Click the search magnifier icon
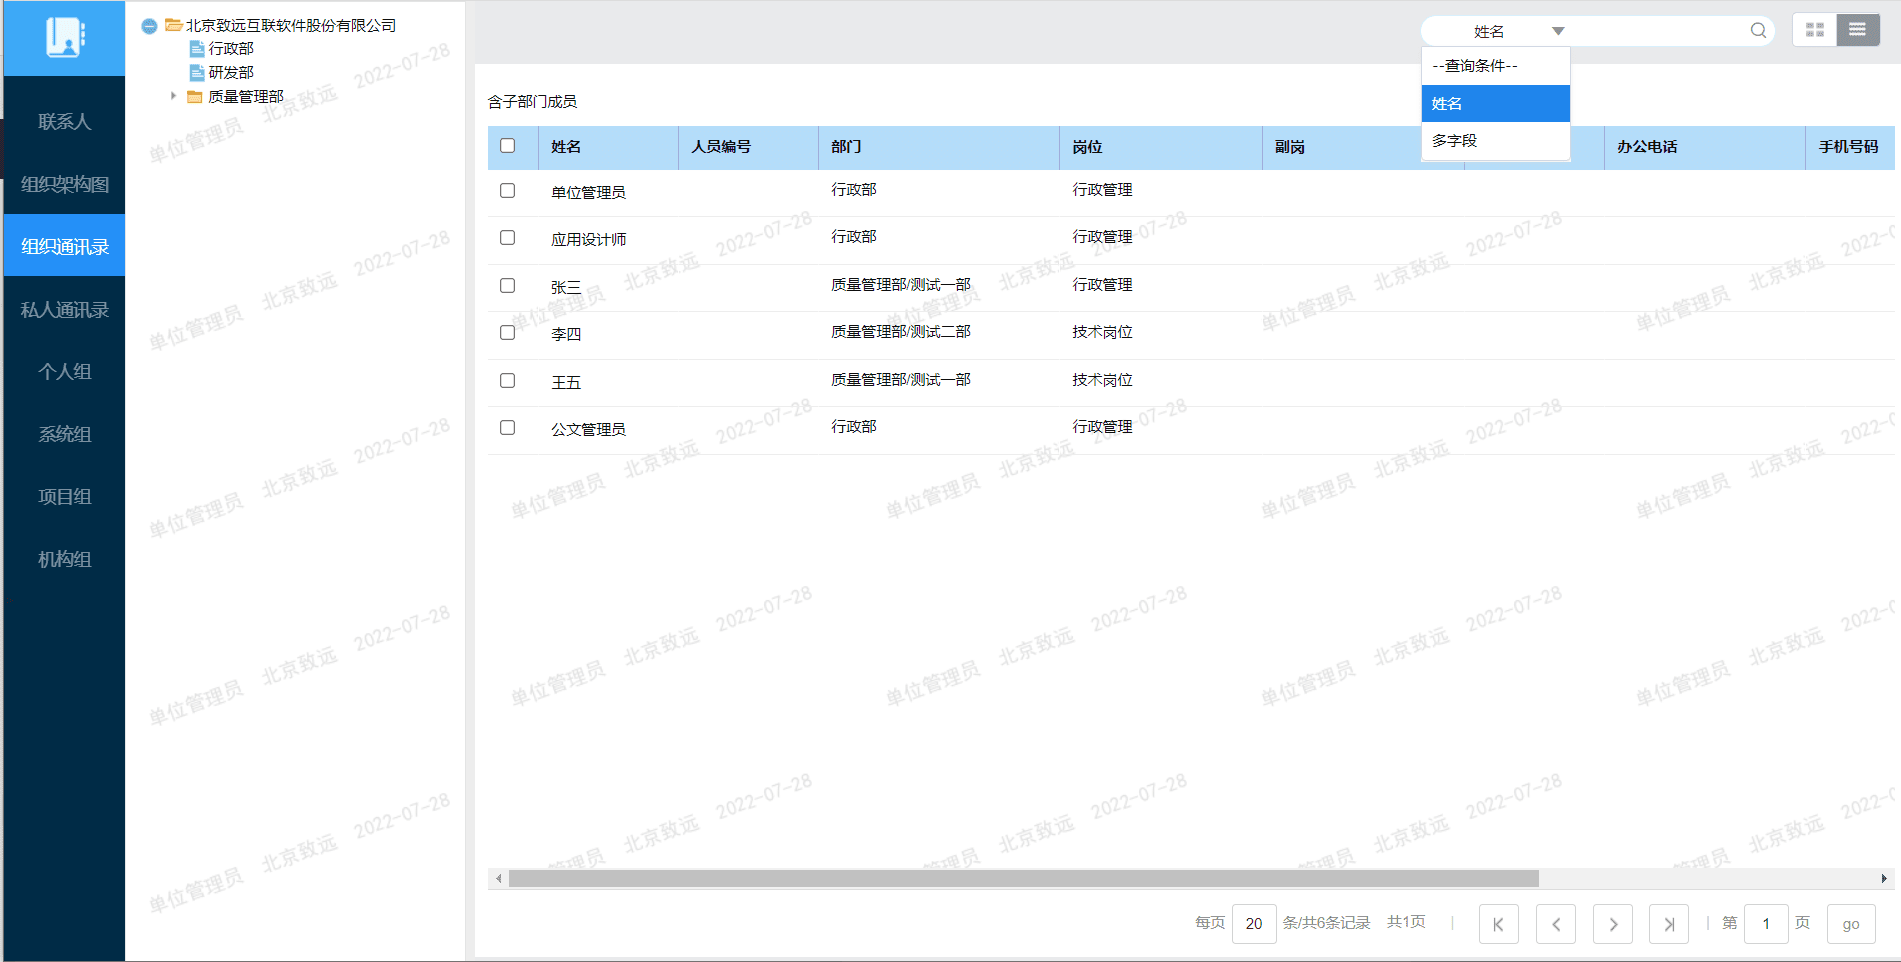Screen dimensions: 1901x962 click(x=1758, y=31)
